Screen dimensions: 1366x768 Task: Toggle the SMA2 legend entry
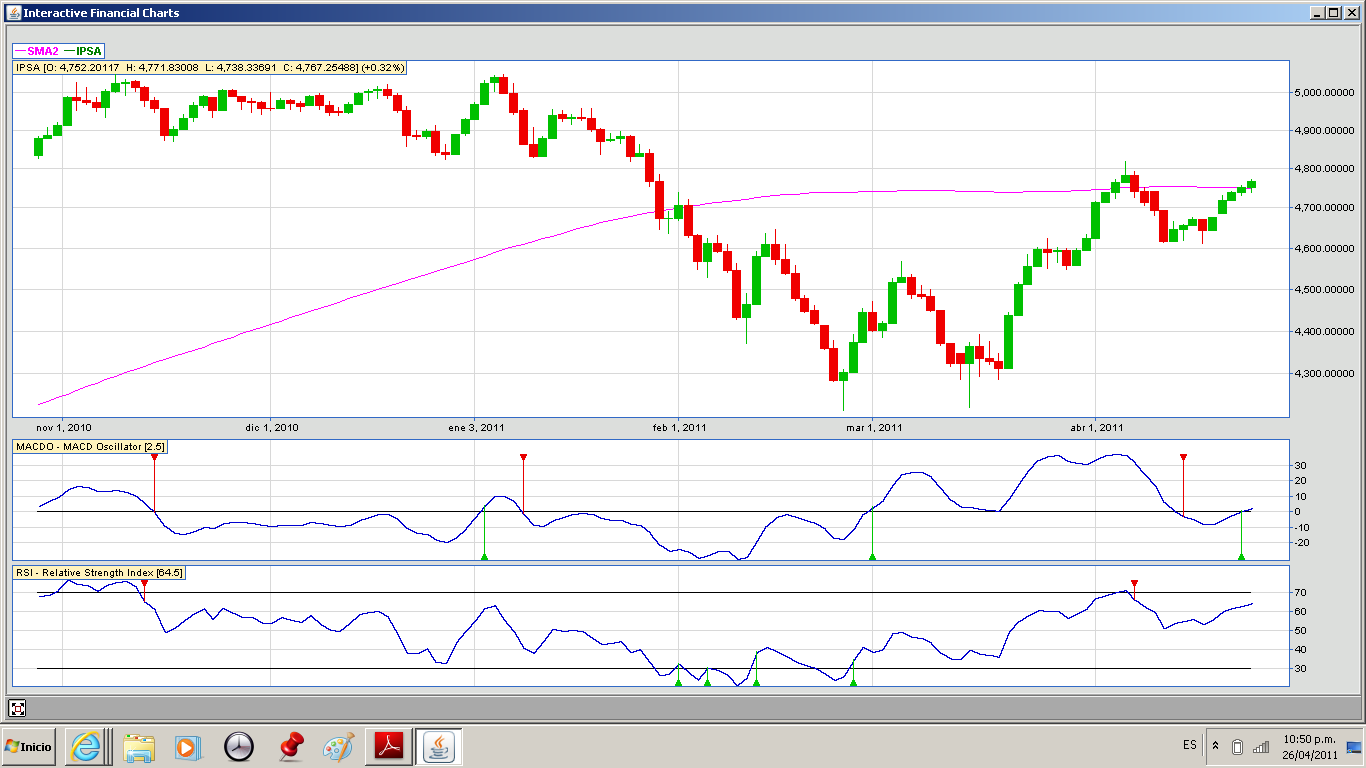click(x=37, y=50)
